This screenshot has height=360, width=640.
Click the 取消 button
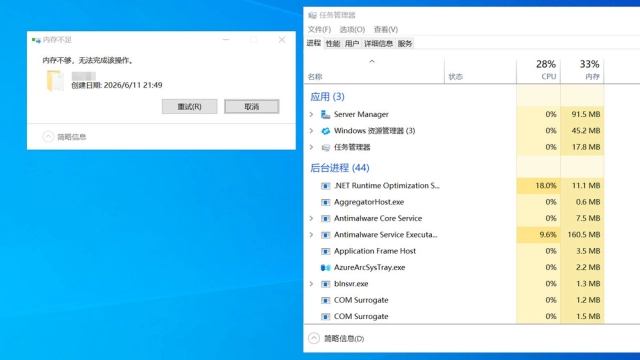251,107
